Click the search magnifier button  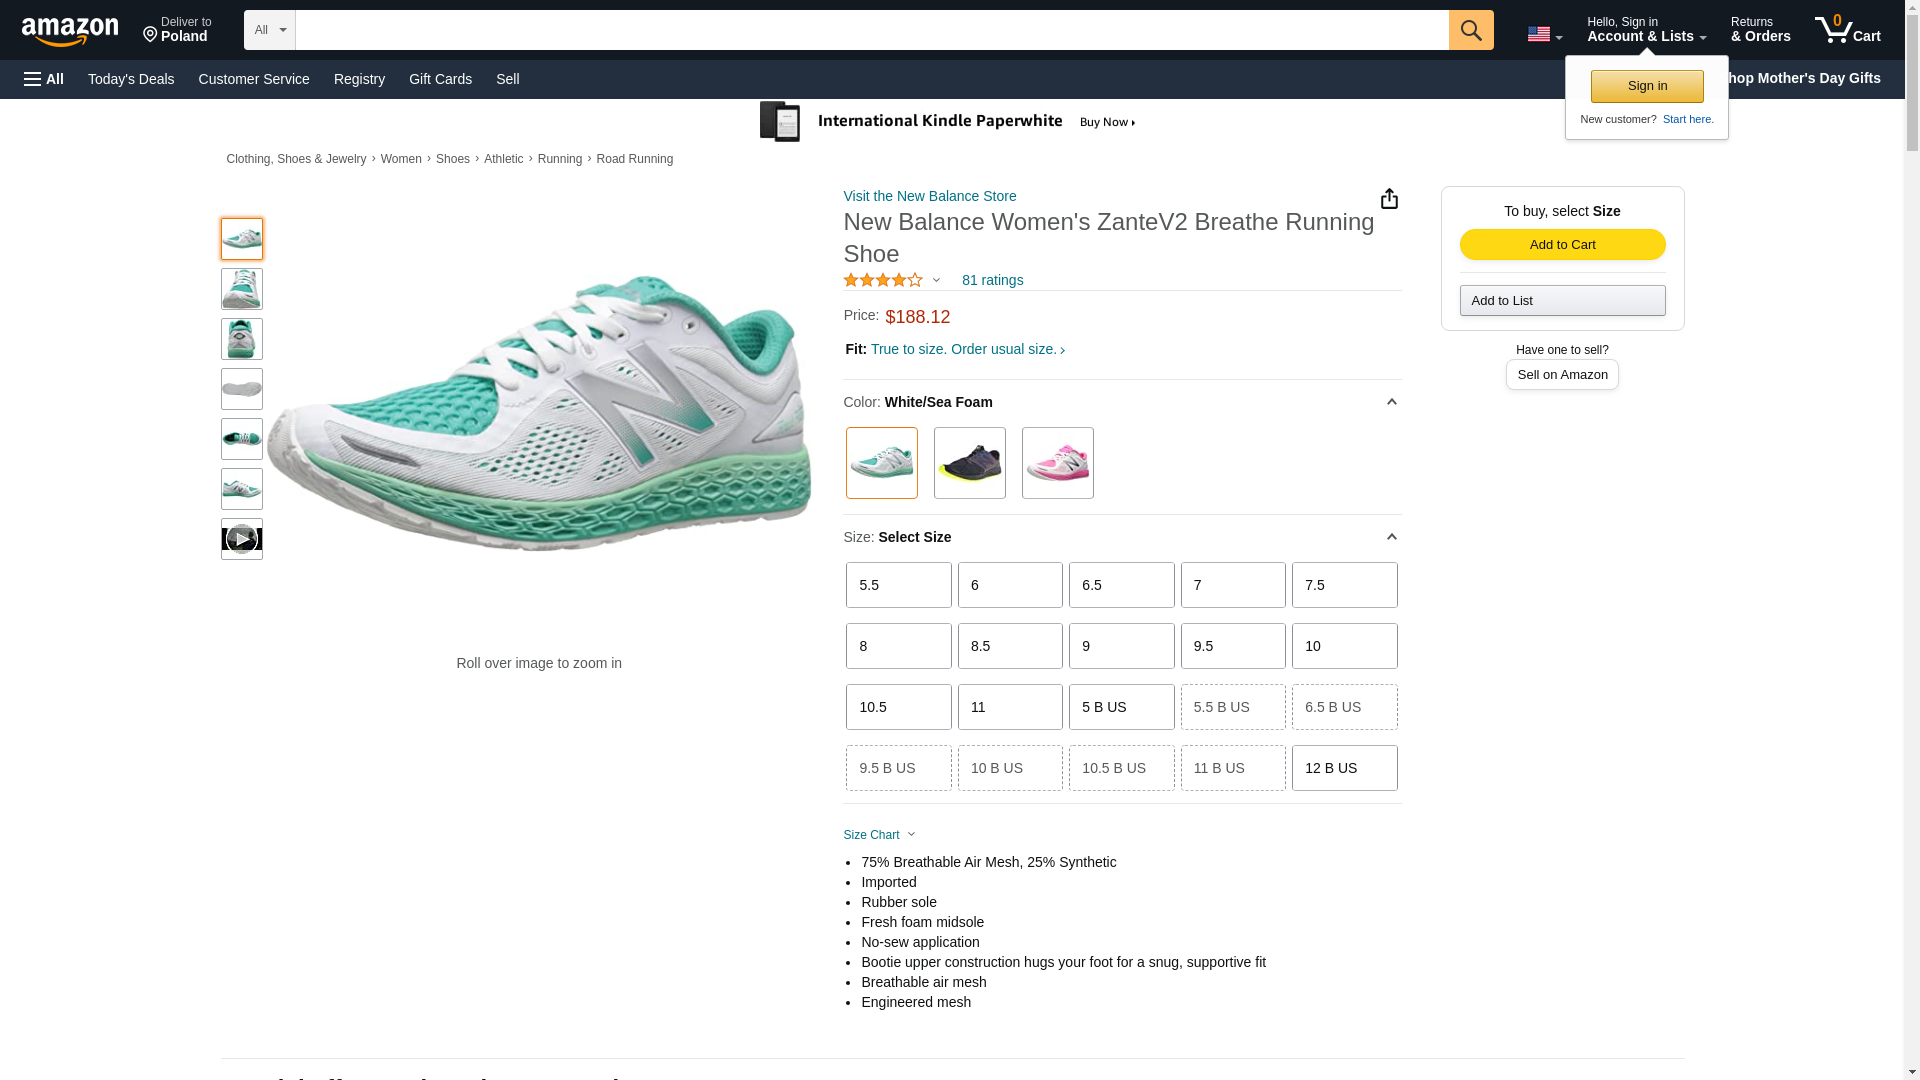(x=1470, y=30)
